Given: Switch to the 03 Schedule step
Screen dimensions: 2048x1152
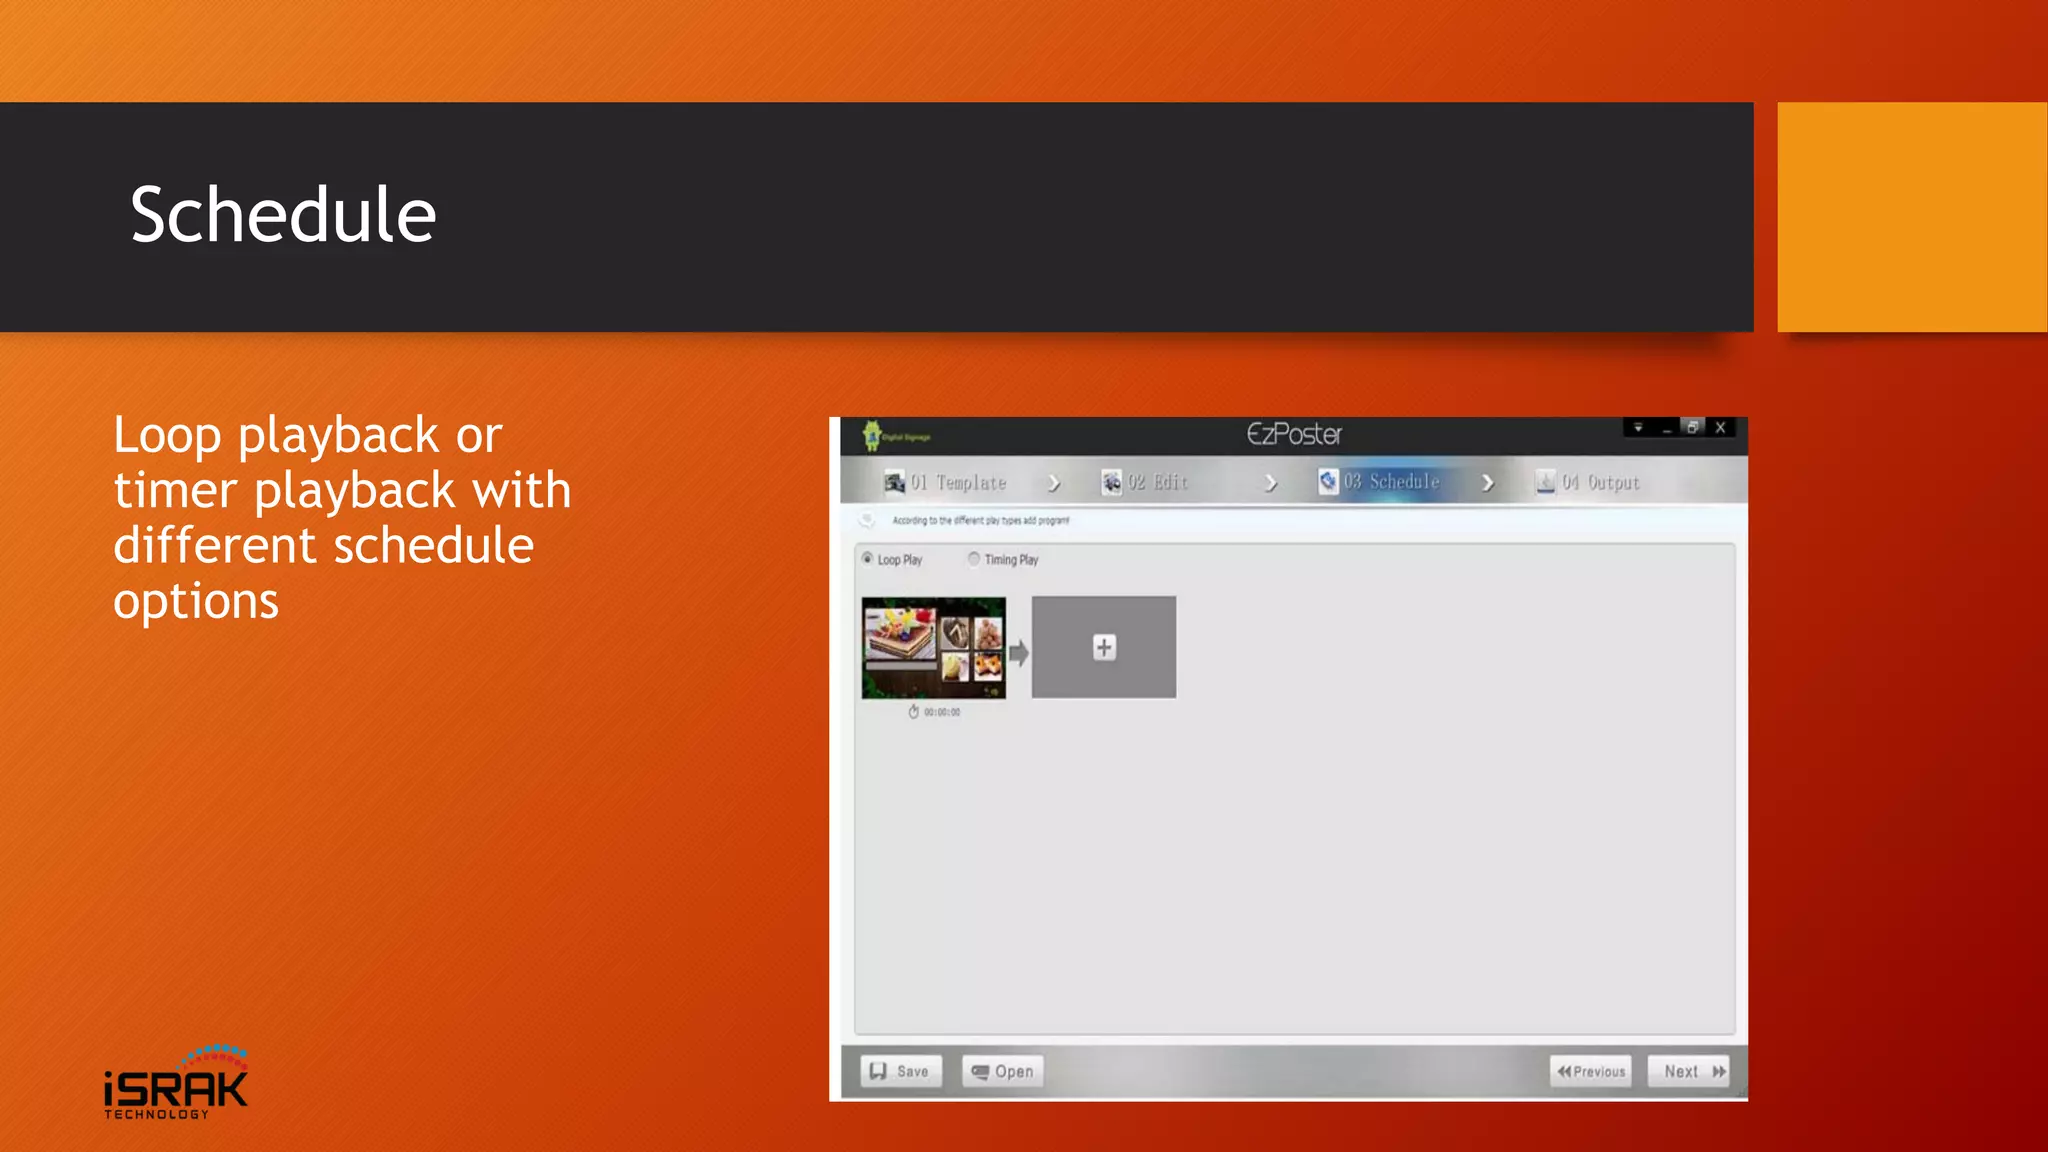Looking at the screenshot, I should click(1379, 481).
